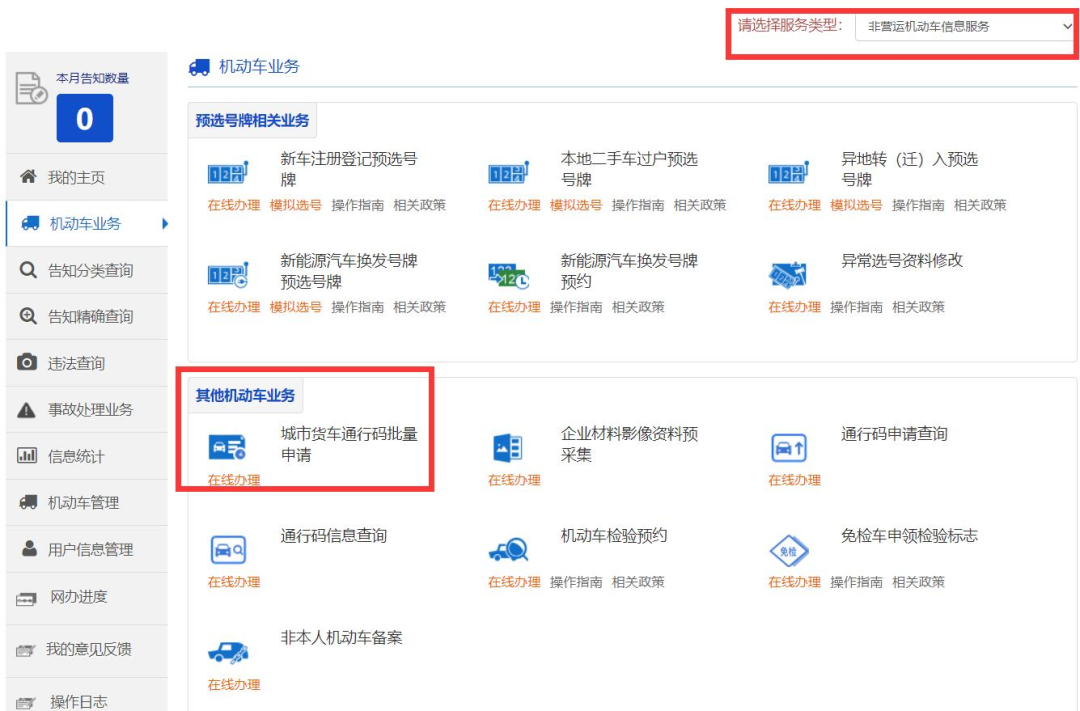
Task: Click the 新车注册登记预选号牌 license plate icon
Action: point(227,173)
